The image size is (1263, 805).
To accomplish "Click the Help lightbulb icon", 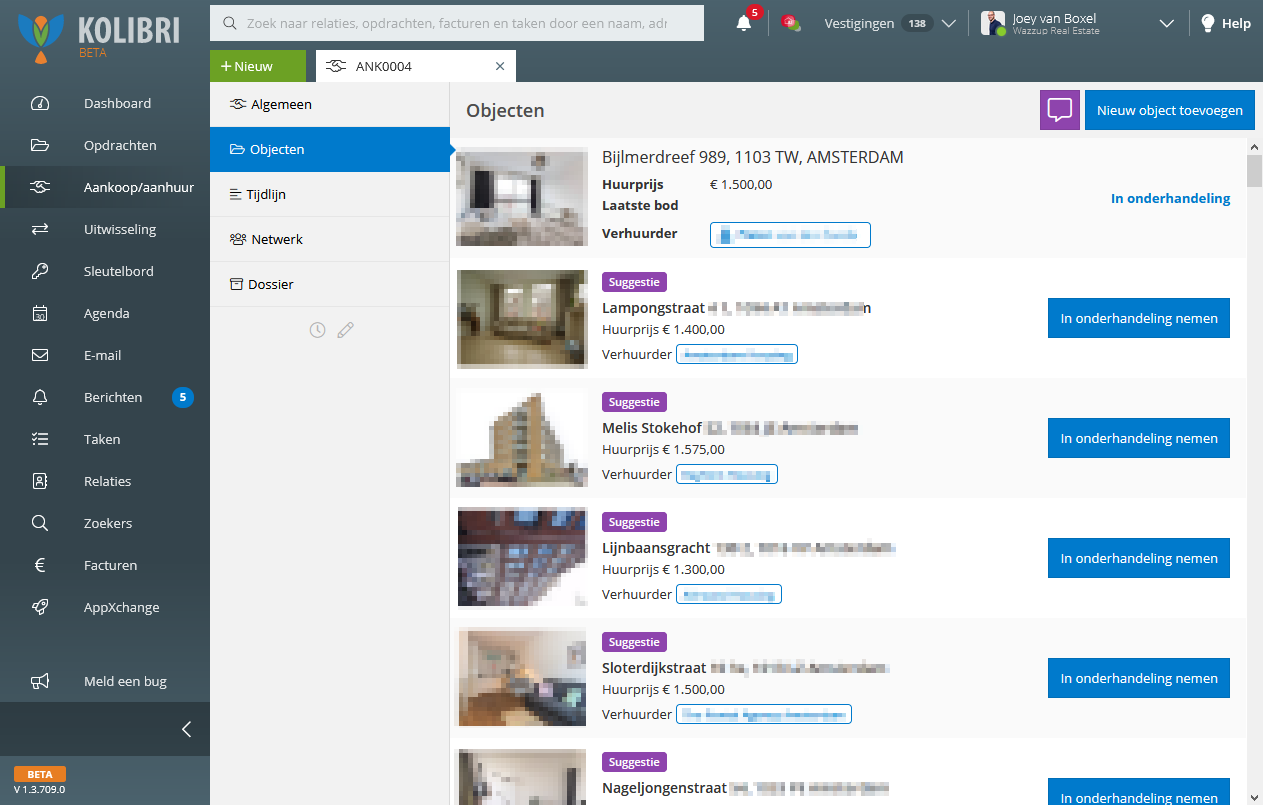I will (1208, 23).
